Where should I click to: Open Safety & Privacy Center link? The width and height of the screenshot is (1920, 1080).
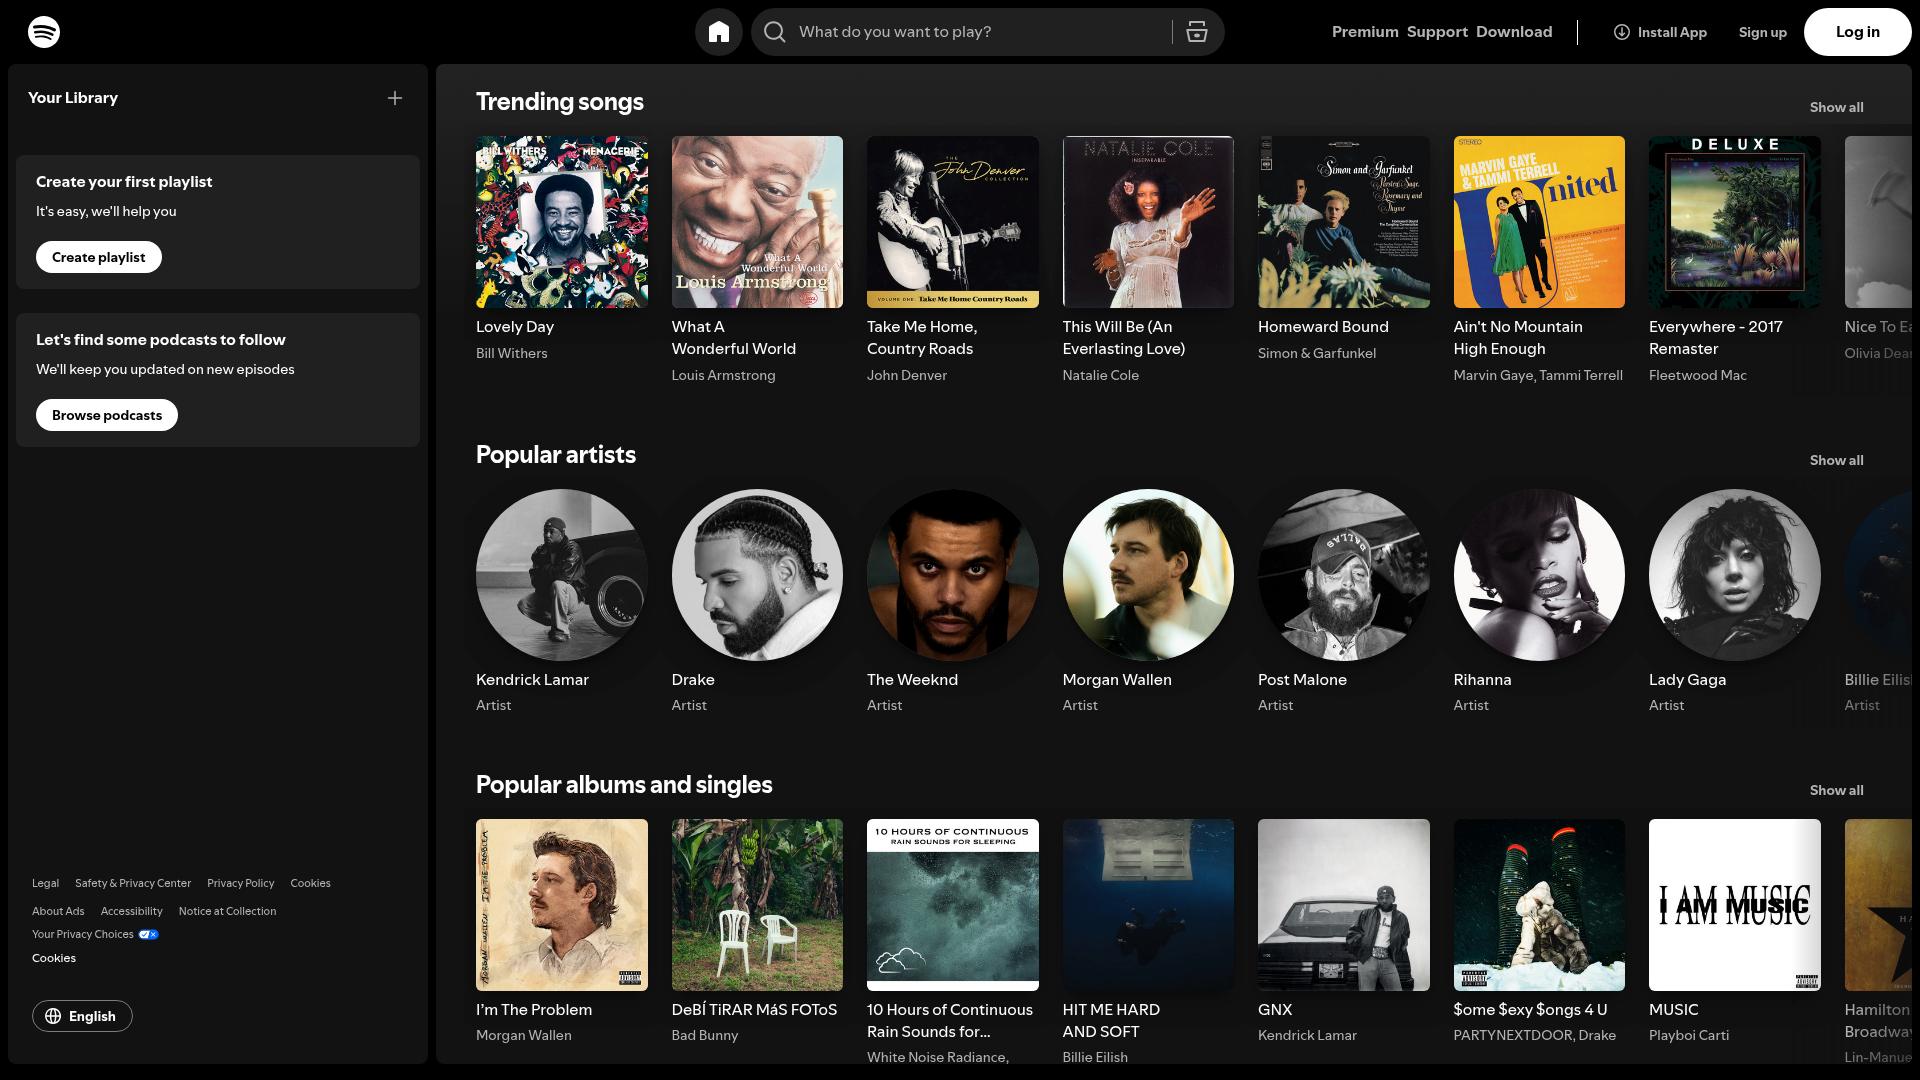133,883
